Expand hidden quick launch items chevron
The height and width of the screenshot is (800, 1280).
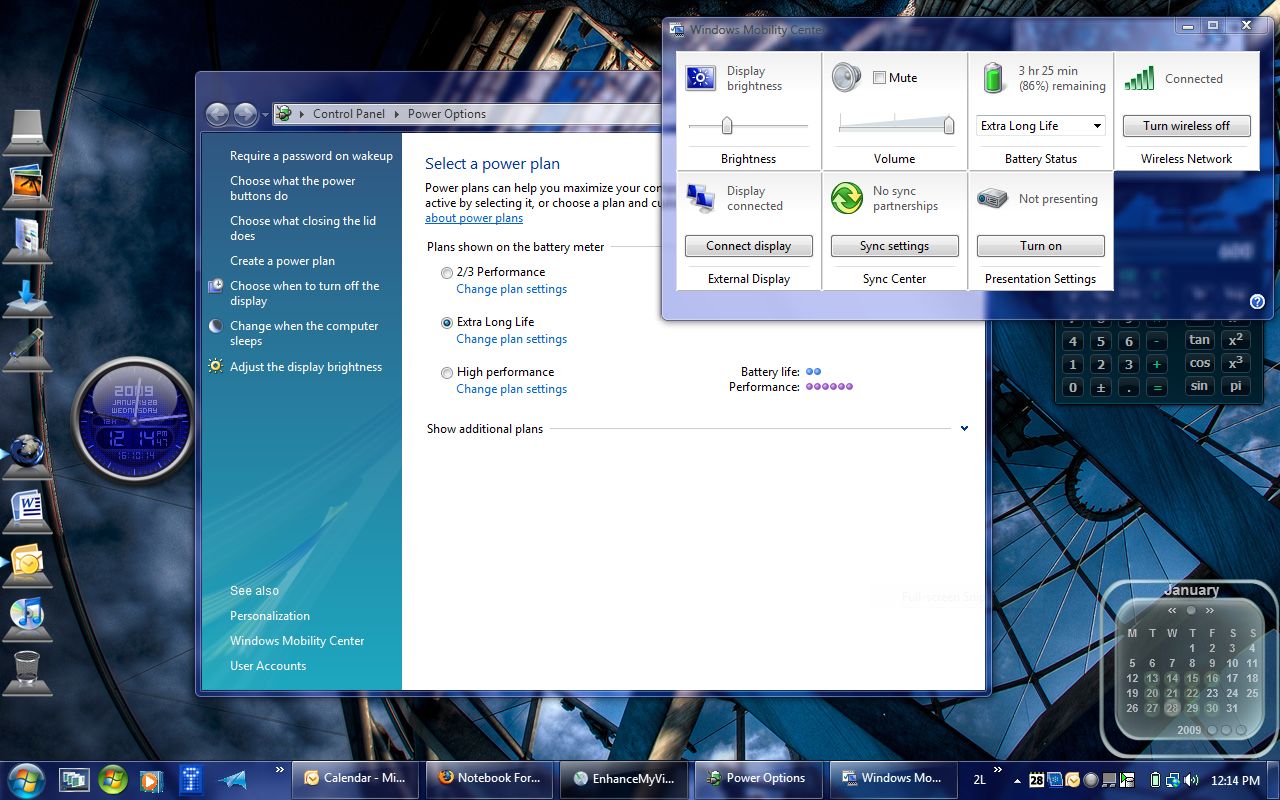(x=281, y=770)
